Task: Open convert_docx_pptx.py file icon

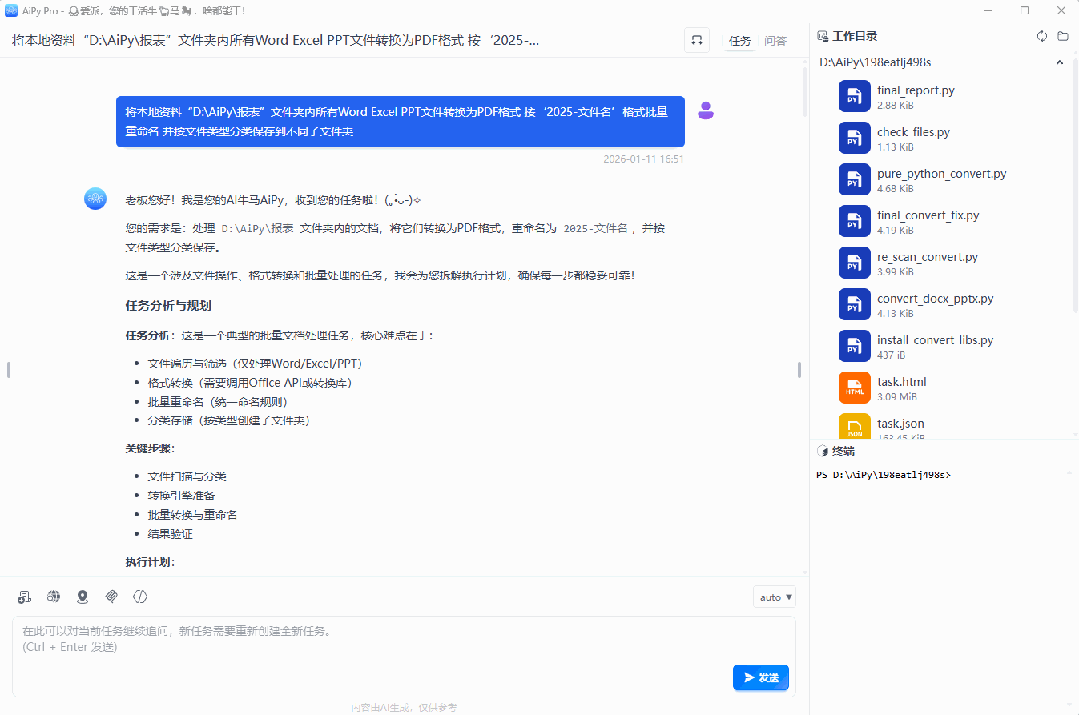Action: (x=855, y=305)
